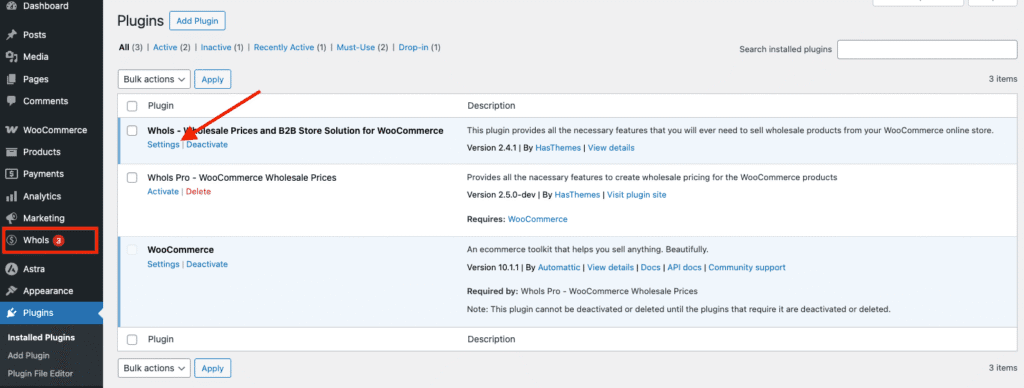Viewport: 1024px width, 388px height.
Task: Click the HasThemes author link for Whols Pro
Action: click(577, 195)
